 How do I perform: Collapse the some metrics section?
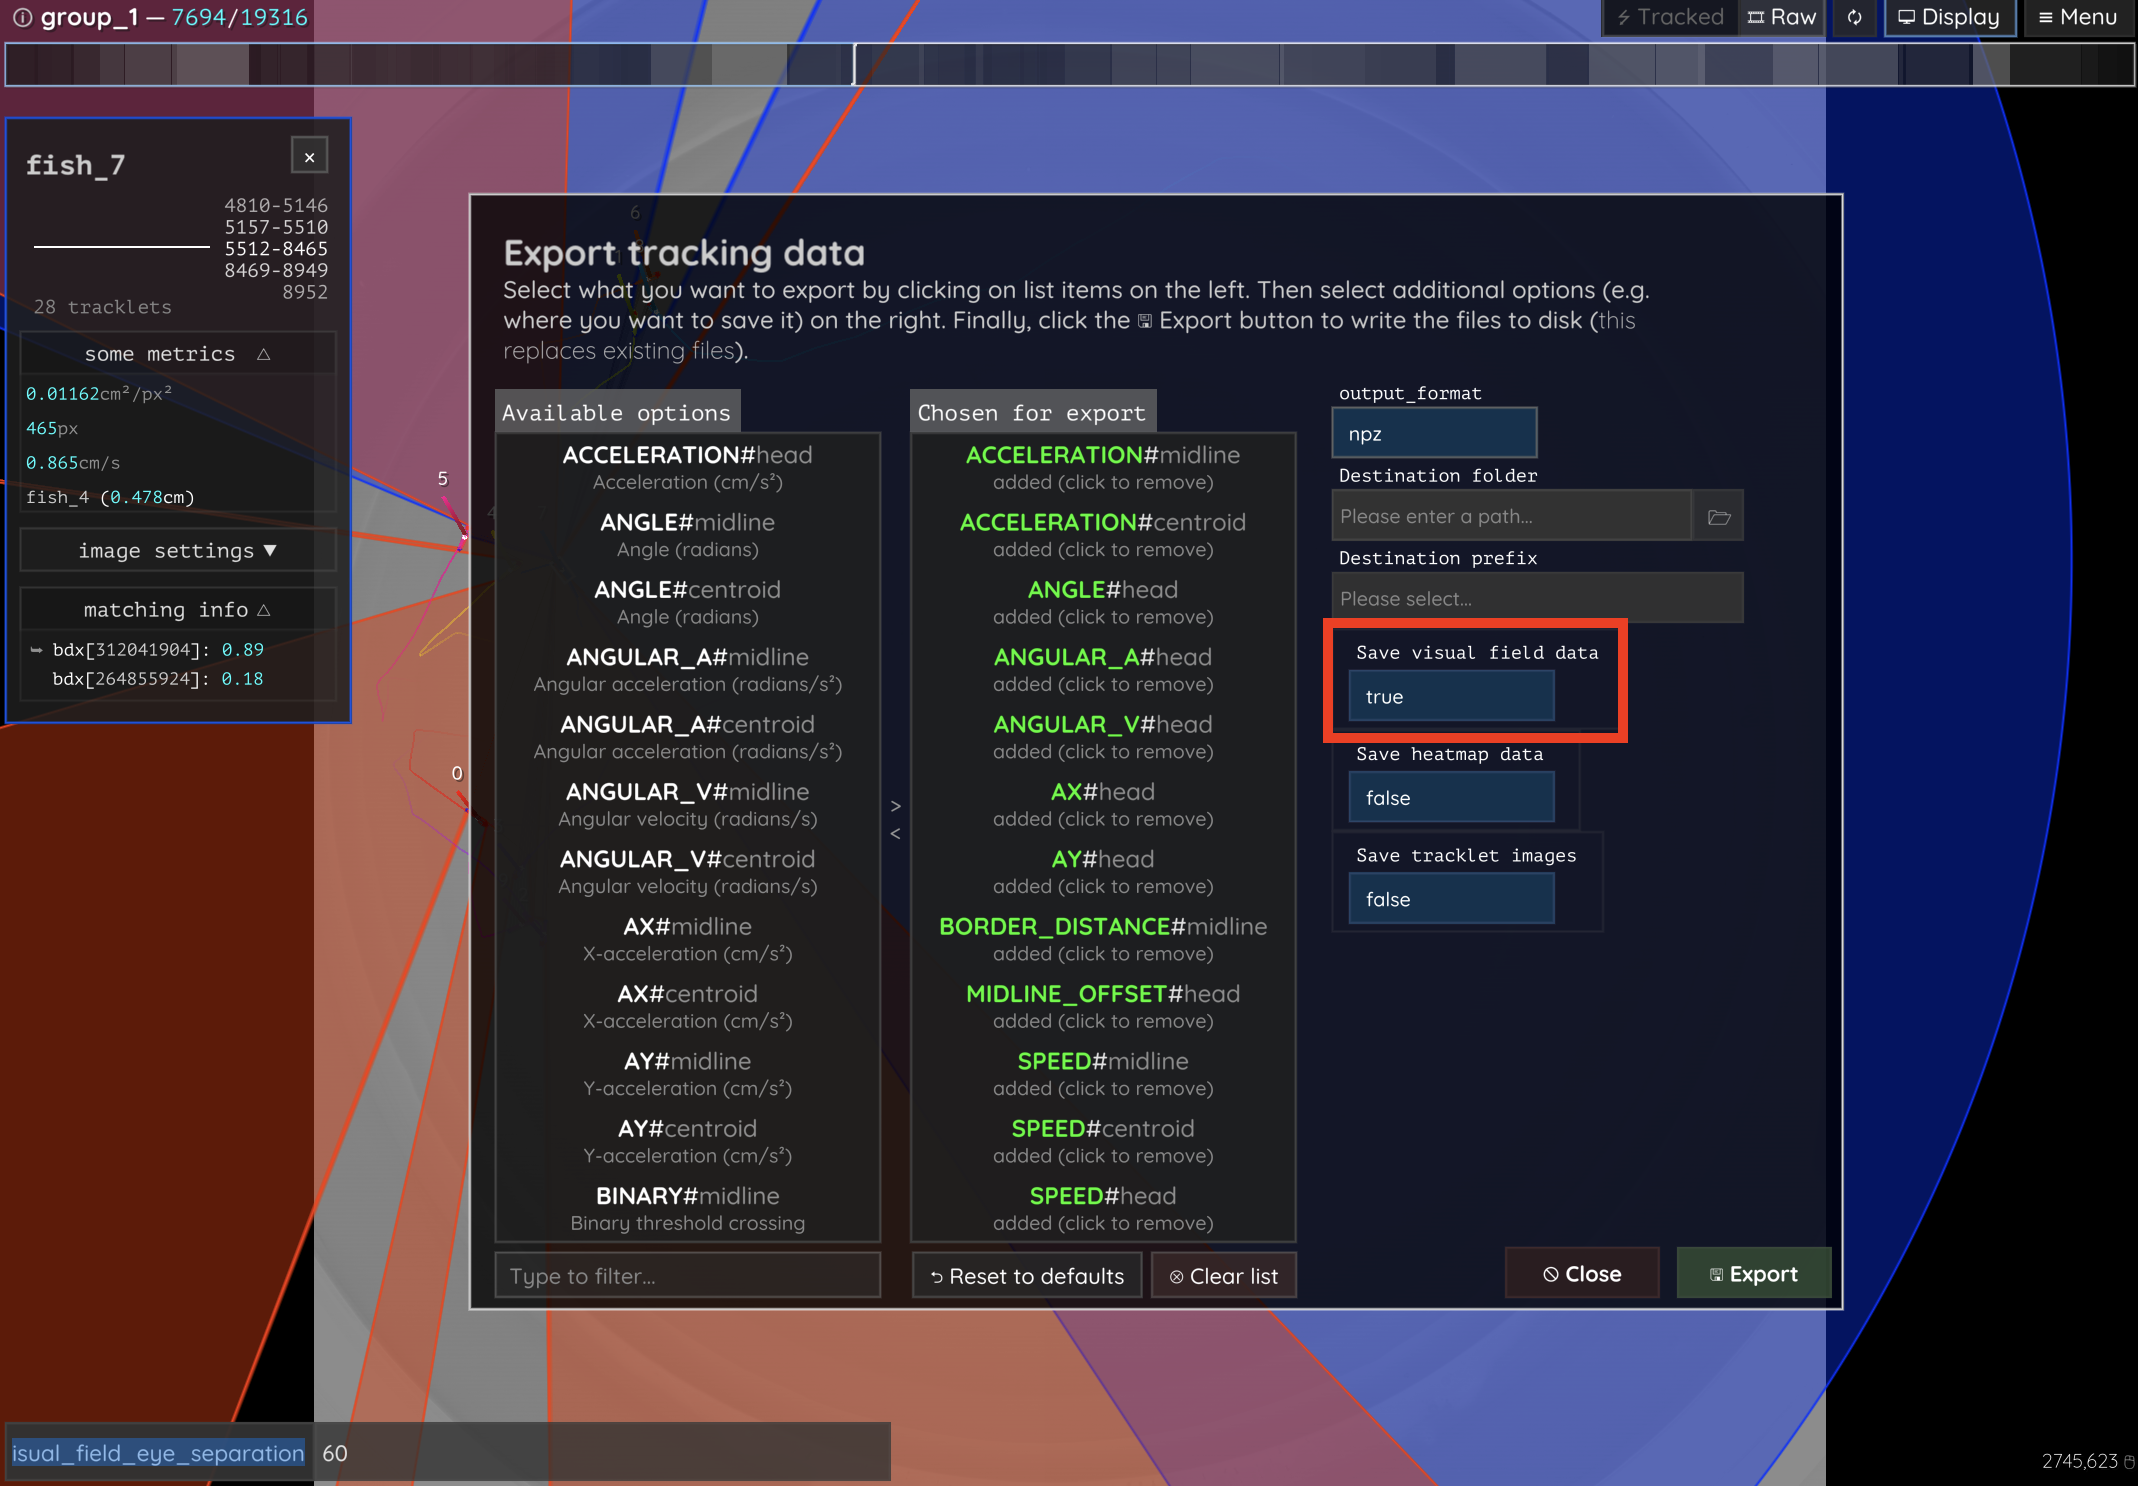177,354
